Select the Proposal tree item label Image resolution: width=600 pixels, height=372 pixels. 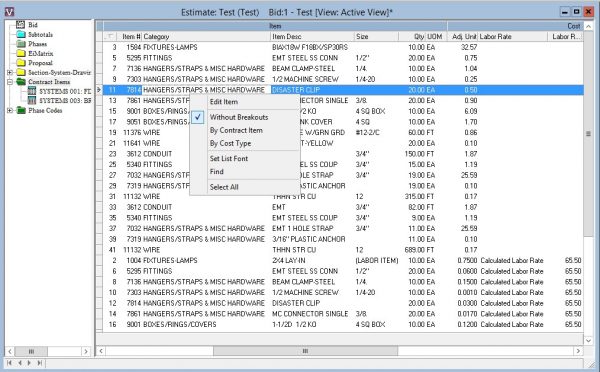(40, 63)
